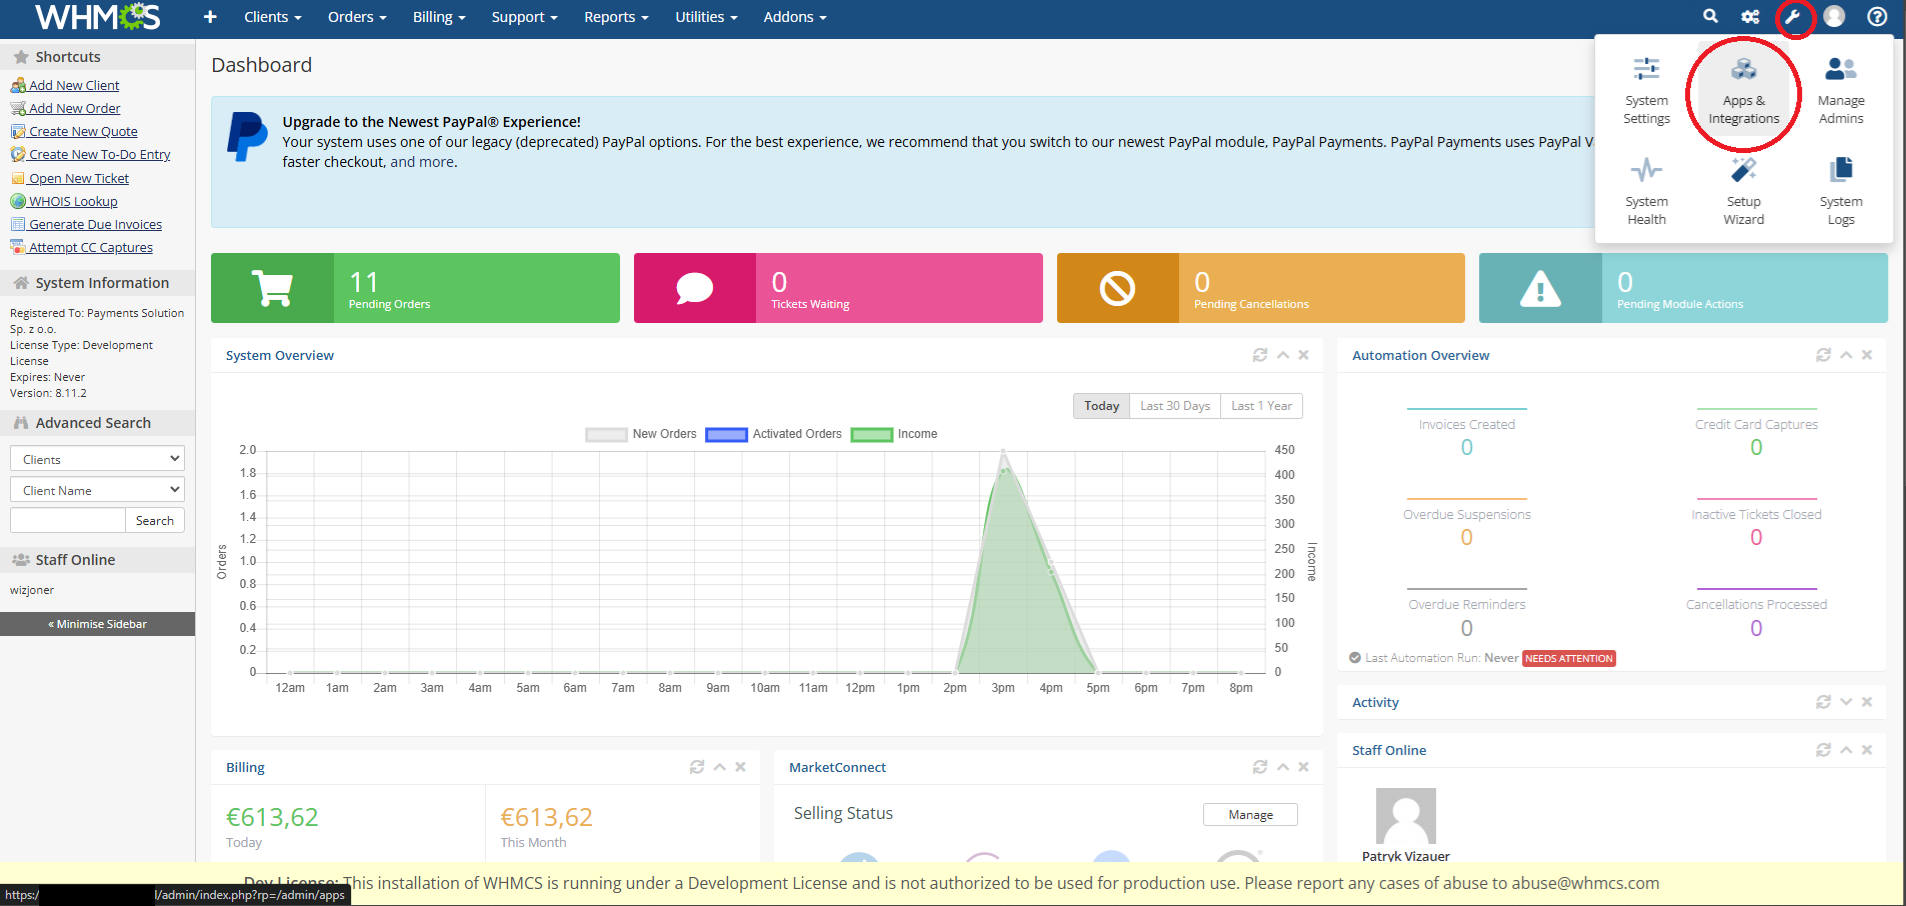Click the Pending Cancellations ban icon
1906x906 pixels.
coord(1117,288)
